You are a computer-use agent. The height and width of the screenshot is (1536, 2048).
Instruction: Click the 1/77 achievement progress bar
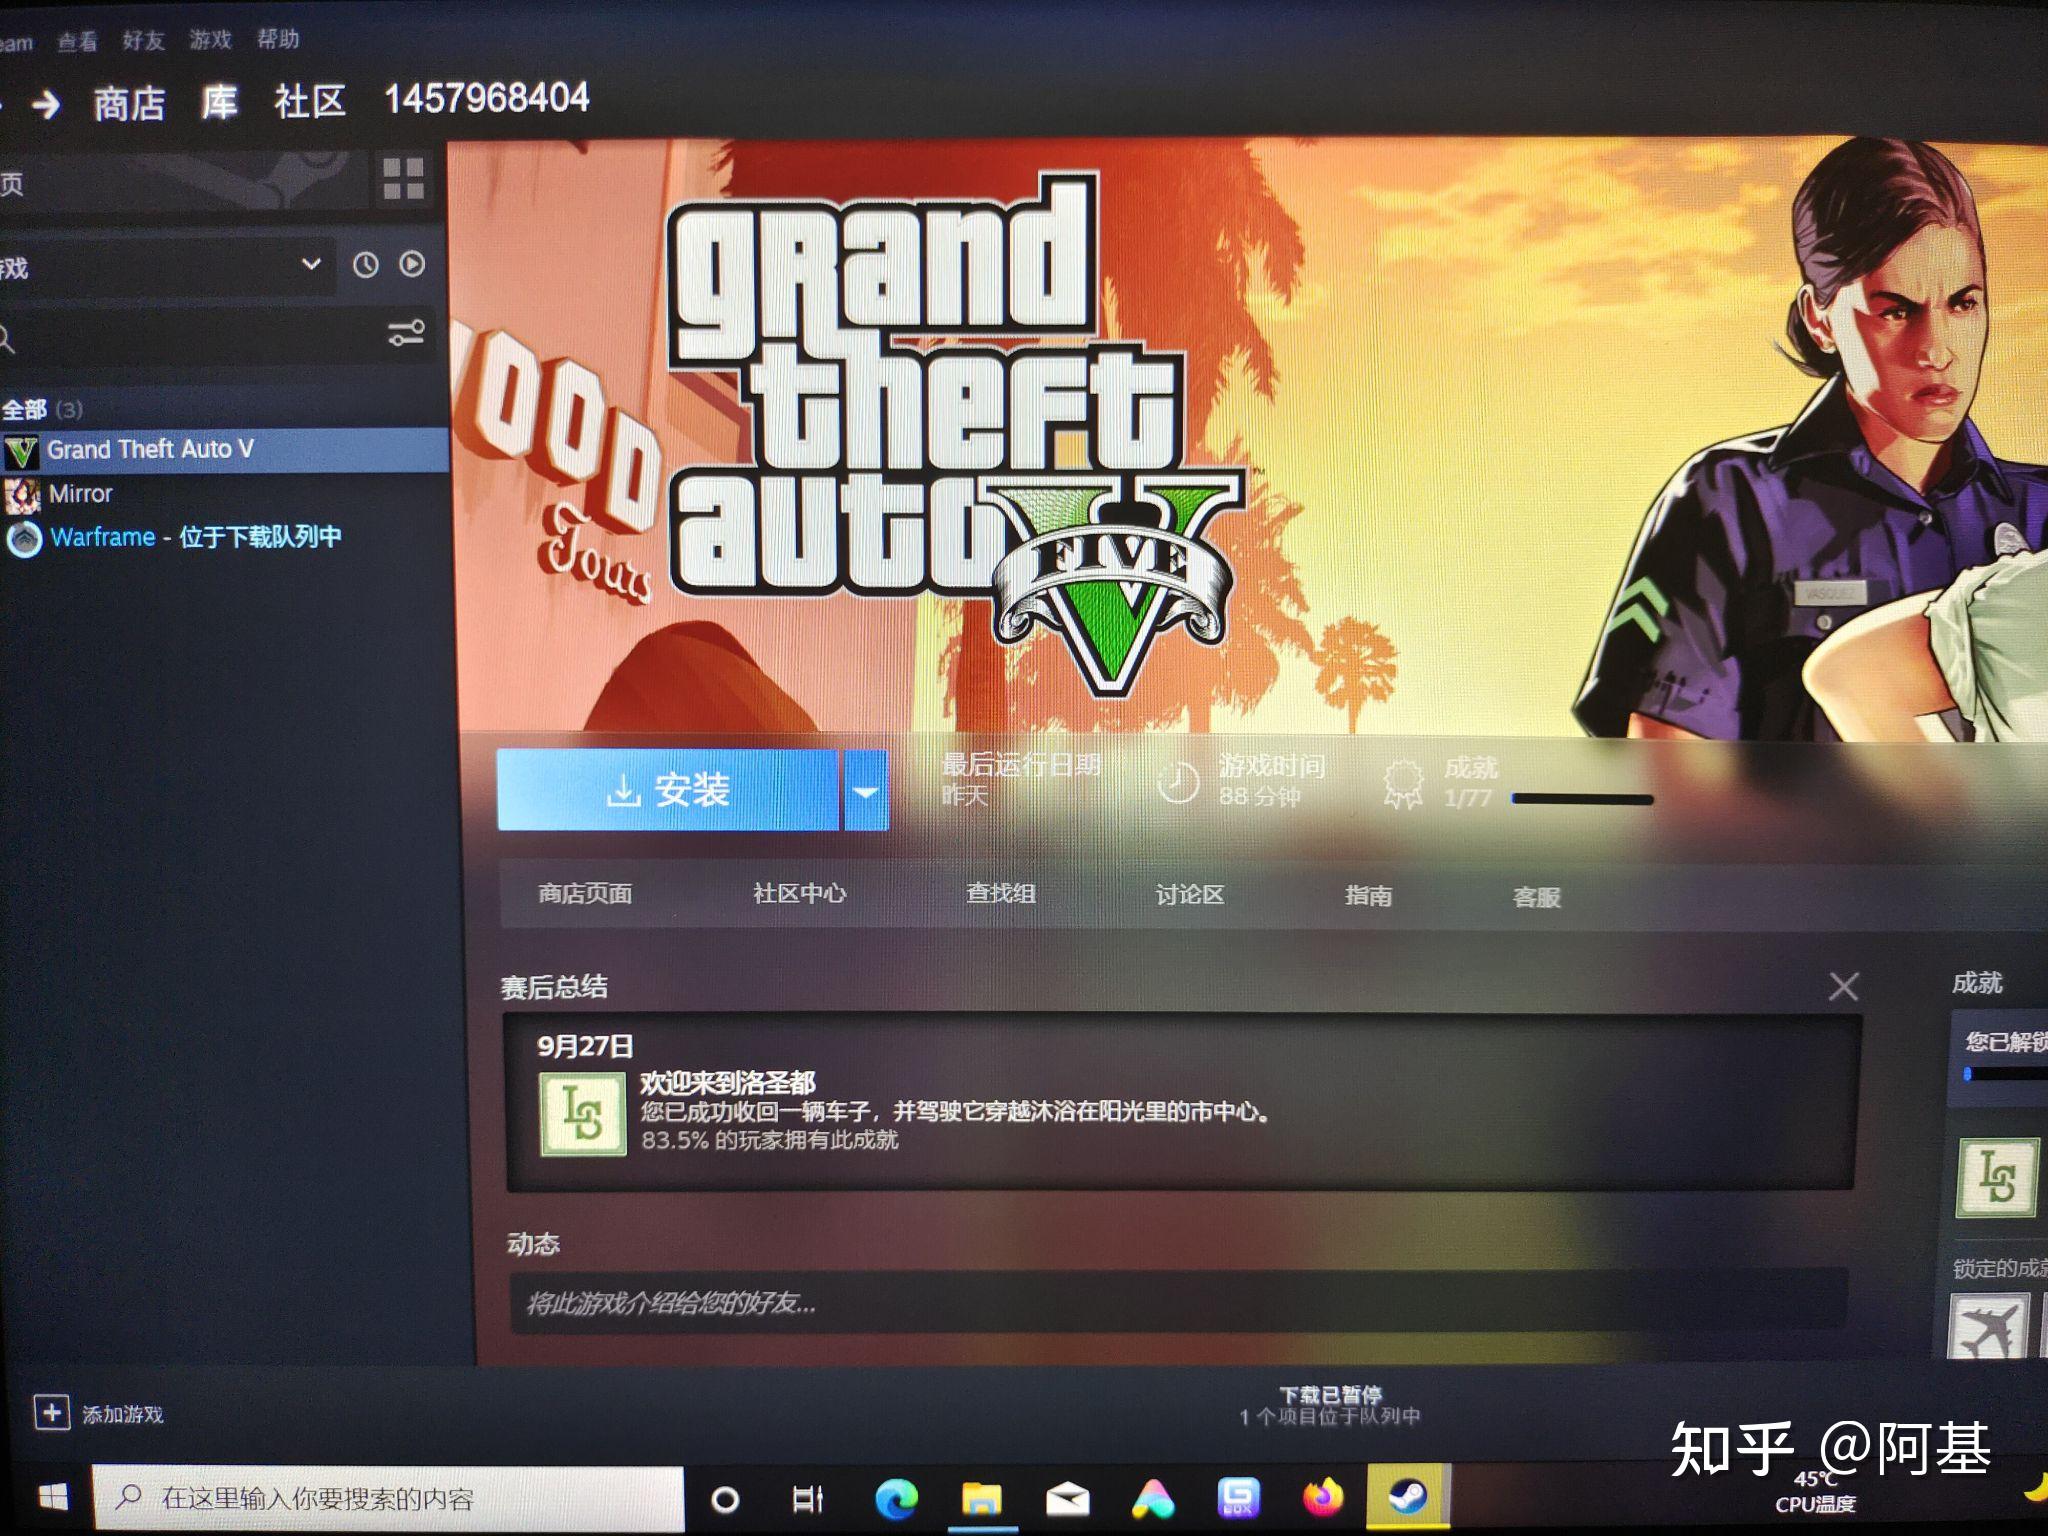pyautogui.click(x=1582, y=799)
